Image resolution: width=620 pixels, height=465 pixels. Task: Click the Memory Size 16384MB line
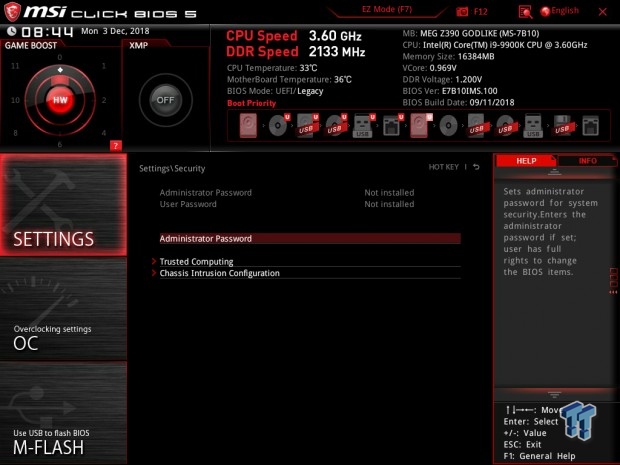point(448,56)
